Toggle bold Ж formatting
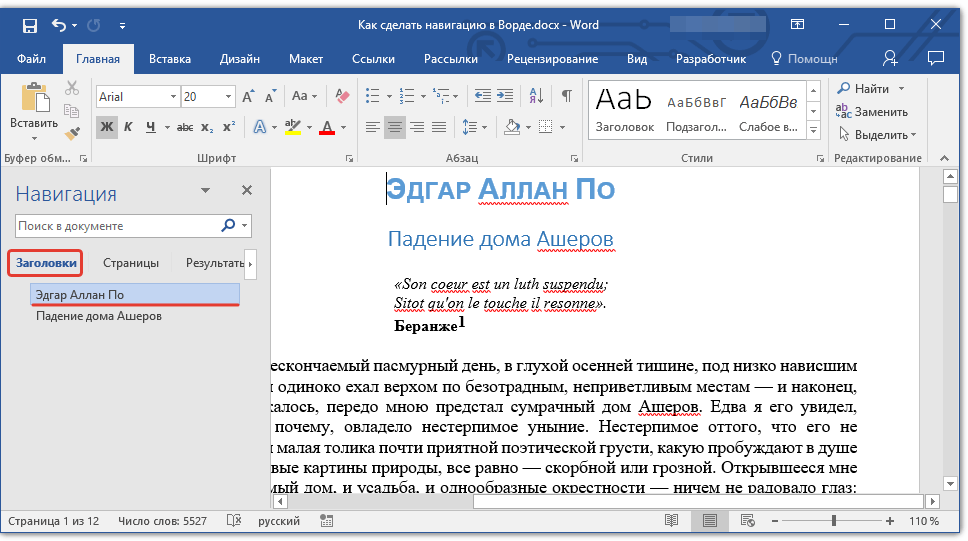968x541 pixels. [x=107, y=127]
